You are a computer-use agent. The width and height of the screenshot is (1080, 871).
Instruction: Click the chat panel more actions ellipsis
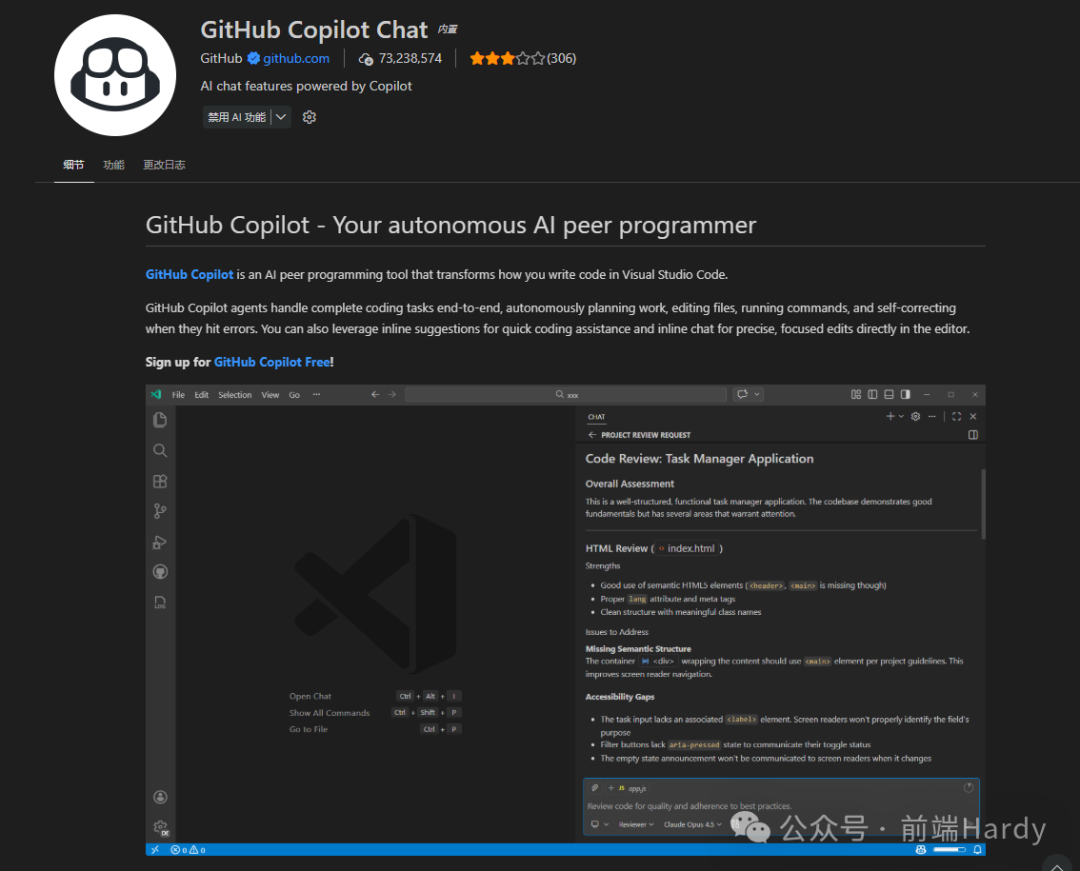pyautogui.click(x=932, y=416)
